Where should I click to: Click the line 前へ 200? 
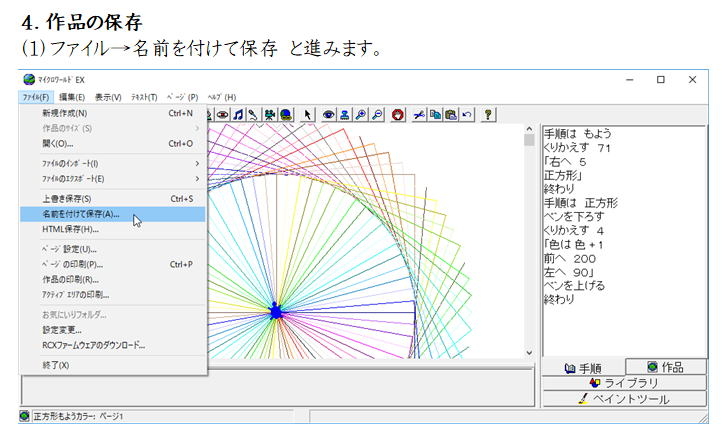[x=570, y=258]
